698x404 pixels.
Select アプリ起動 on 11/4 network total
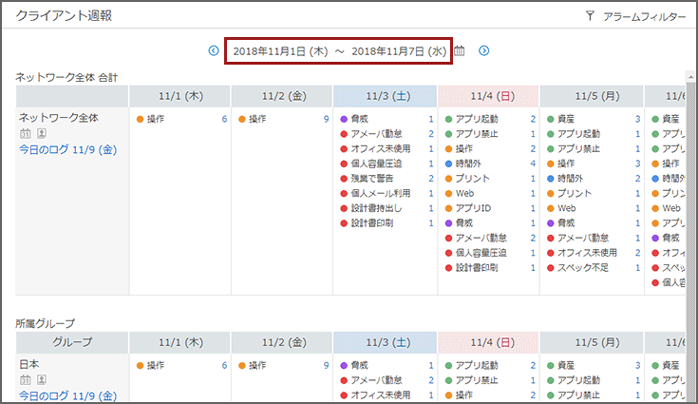[x=477, y=119]
